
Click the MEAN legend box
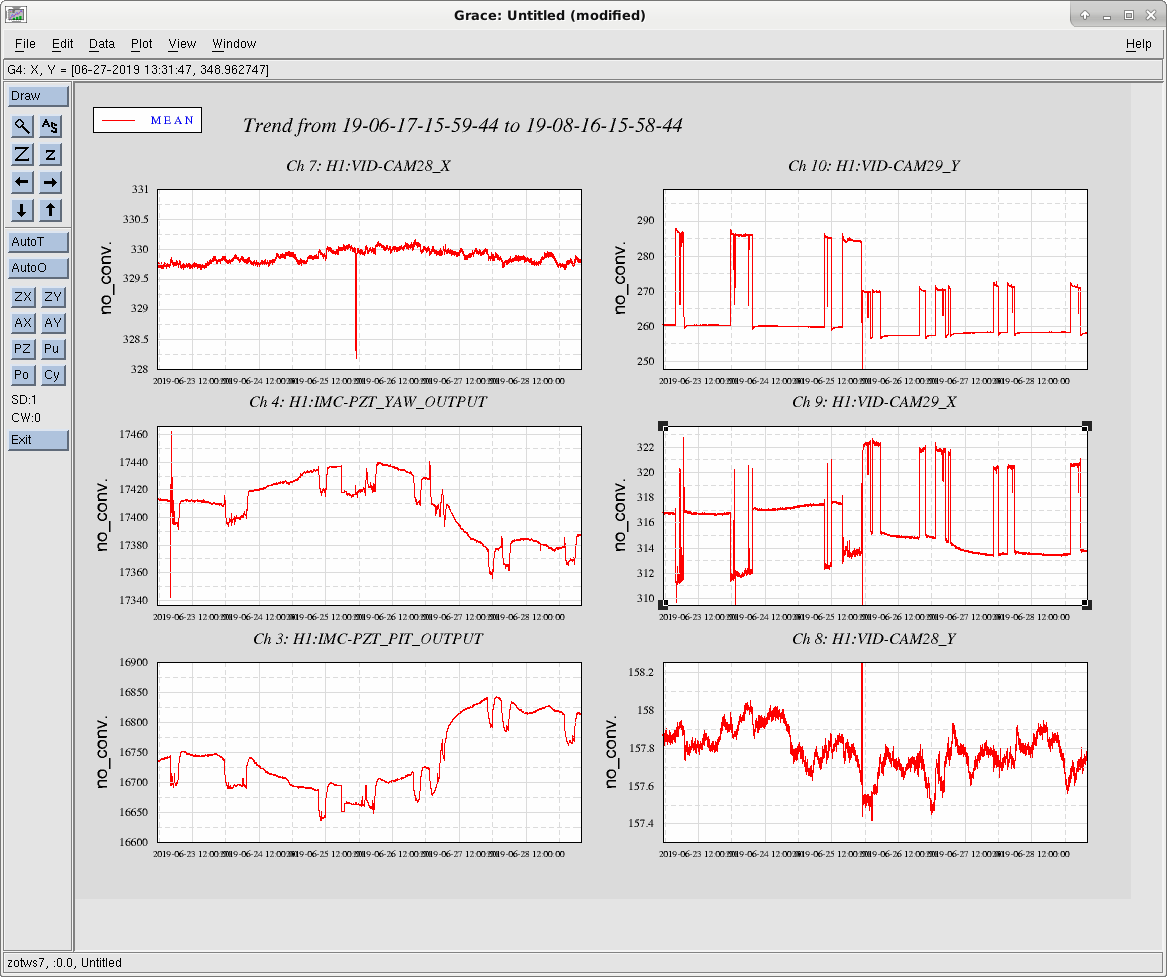click(147, 121)
